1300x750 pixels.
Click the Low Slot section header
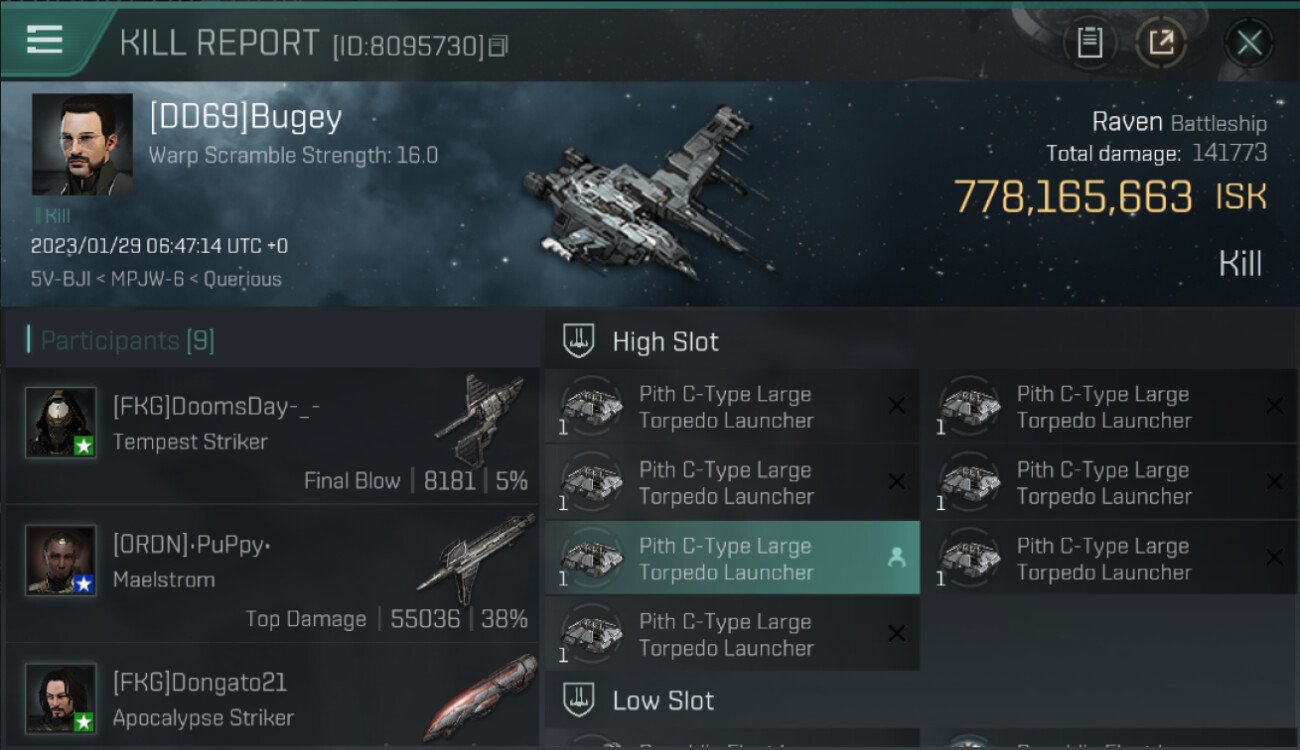point(662,701)
